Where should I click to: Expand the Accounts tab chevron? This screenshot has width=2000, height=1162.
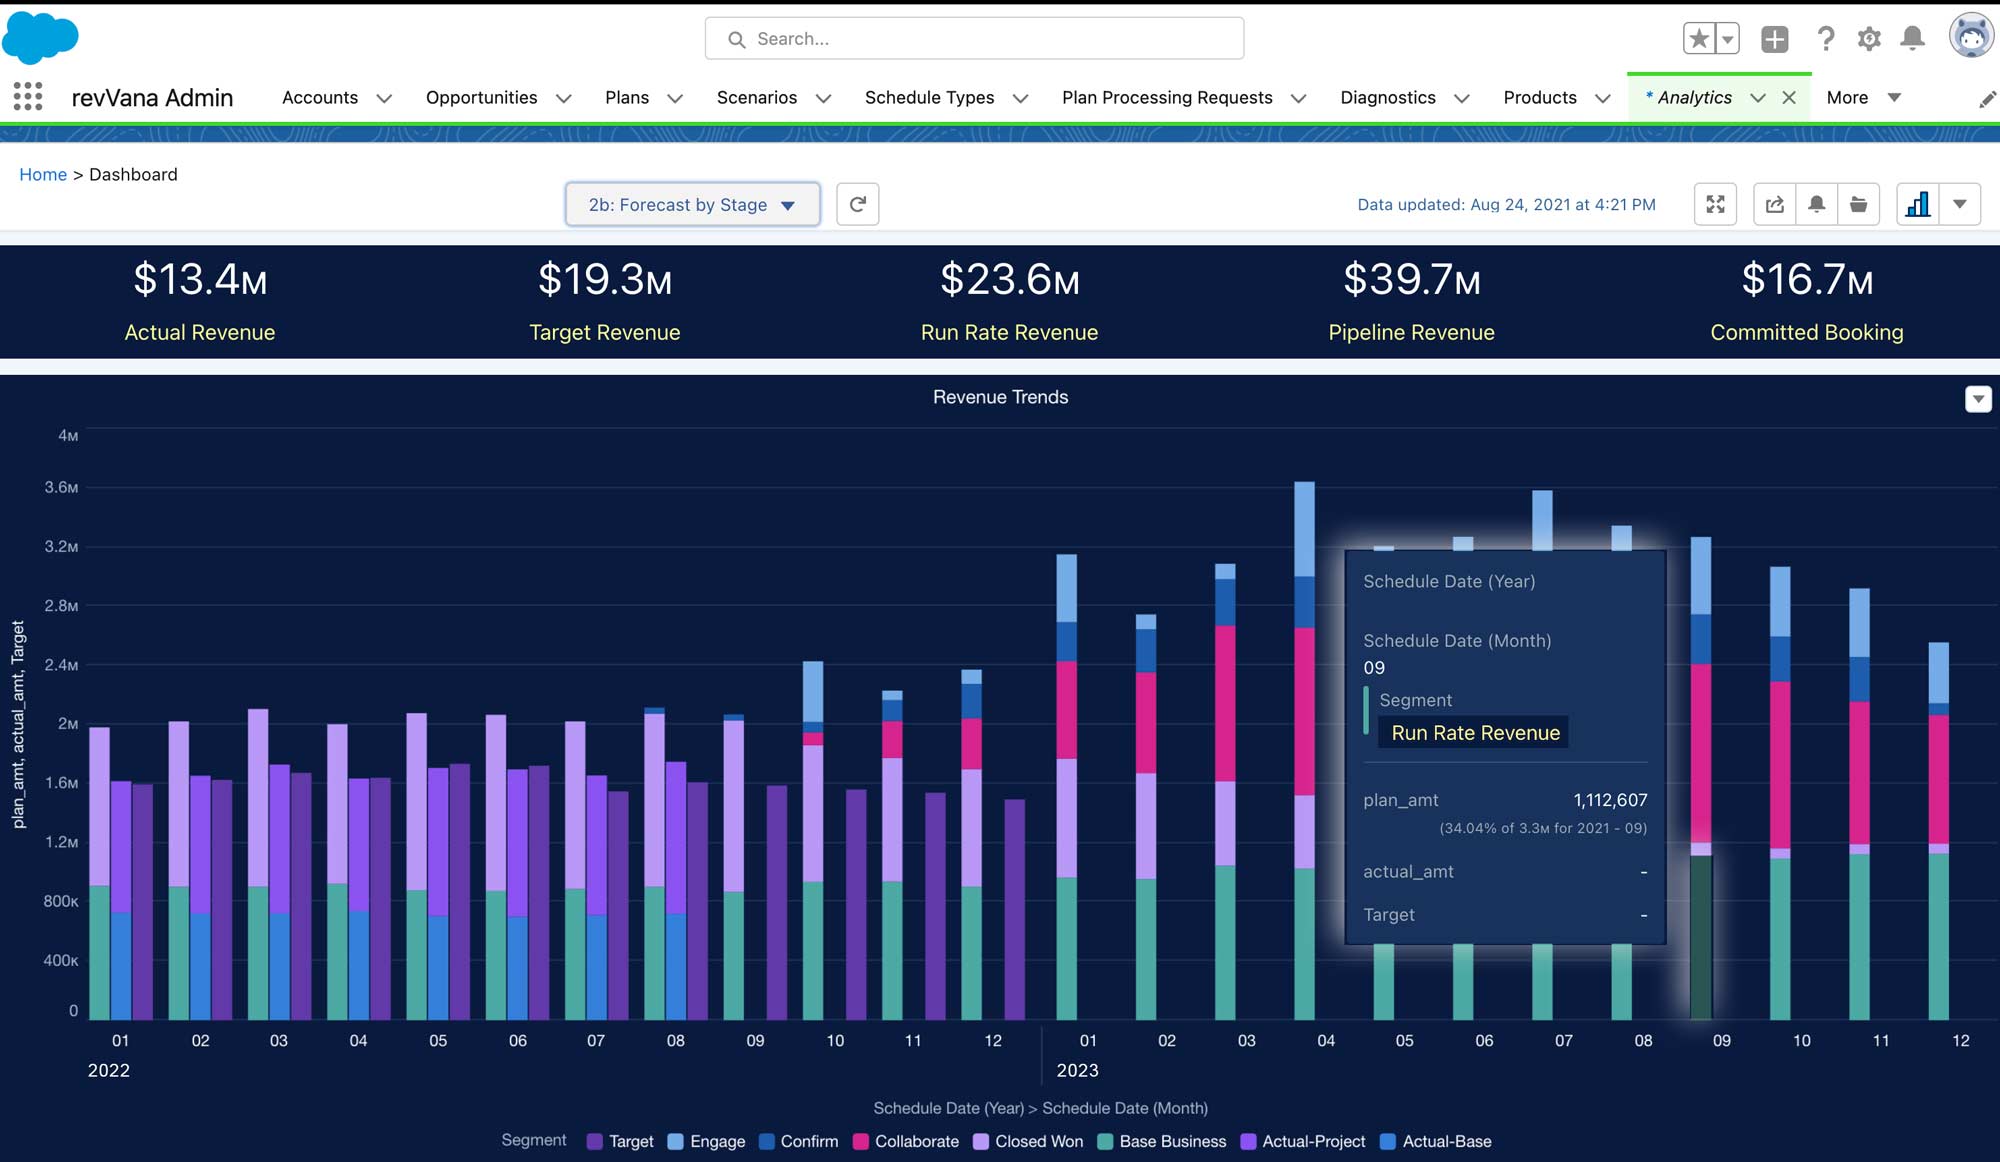click(384, 98)
